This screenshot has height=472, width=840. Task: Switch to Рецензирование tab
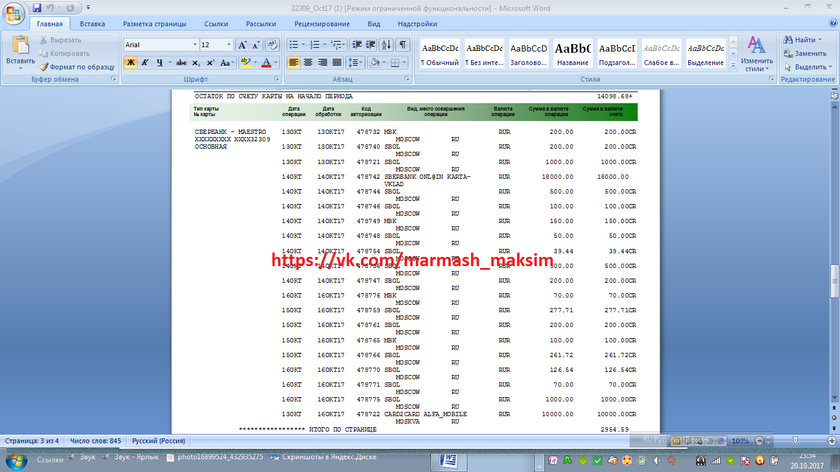[x=322, y=24]
